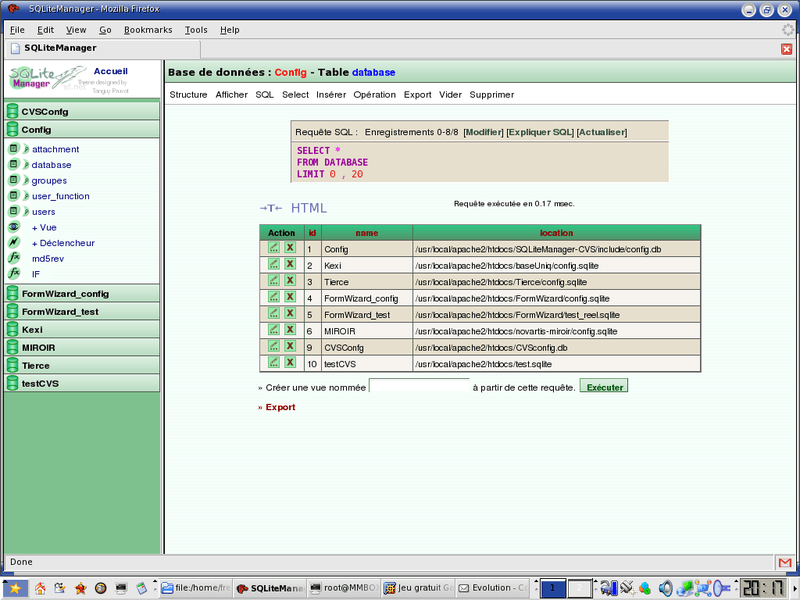
Task: Click the delete X icon for the Kexi row
Action: 290,265
